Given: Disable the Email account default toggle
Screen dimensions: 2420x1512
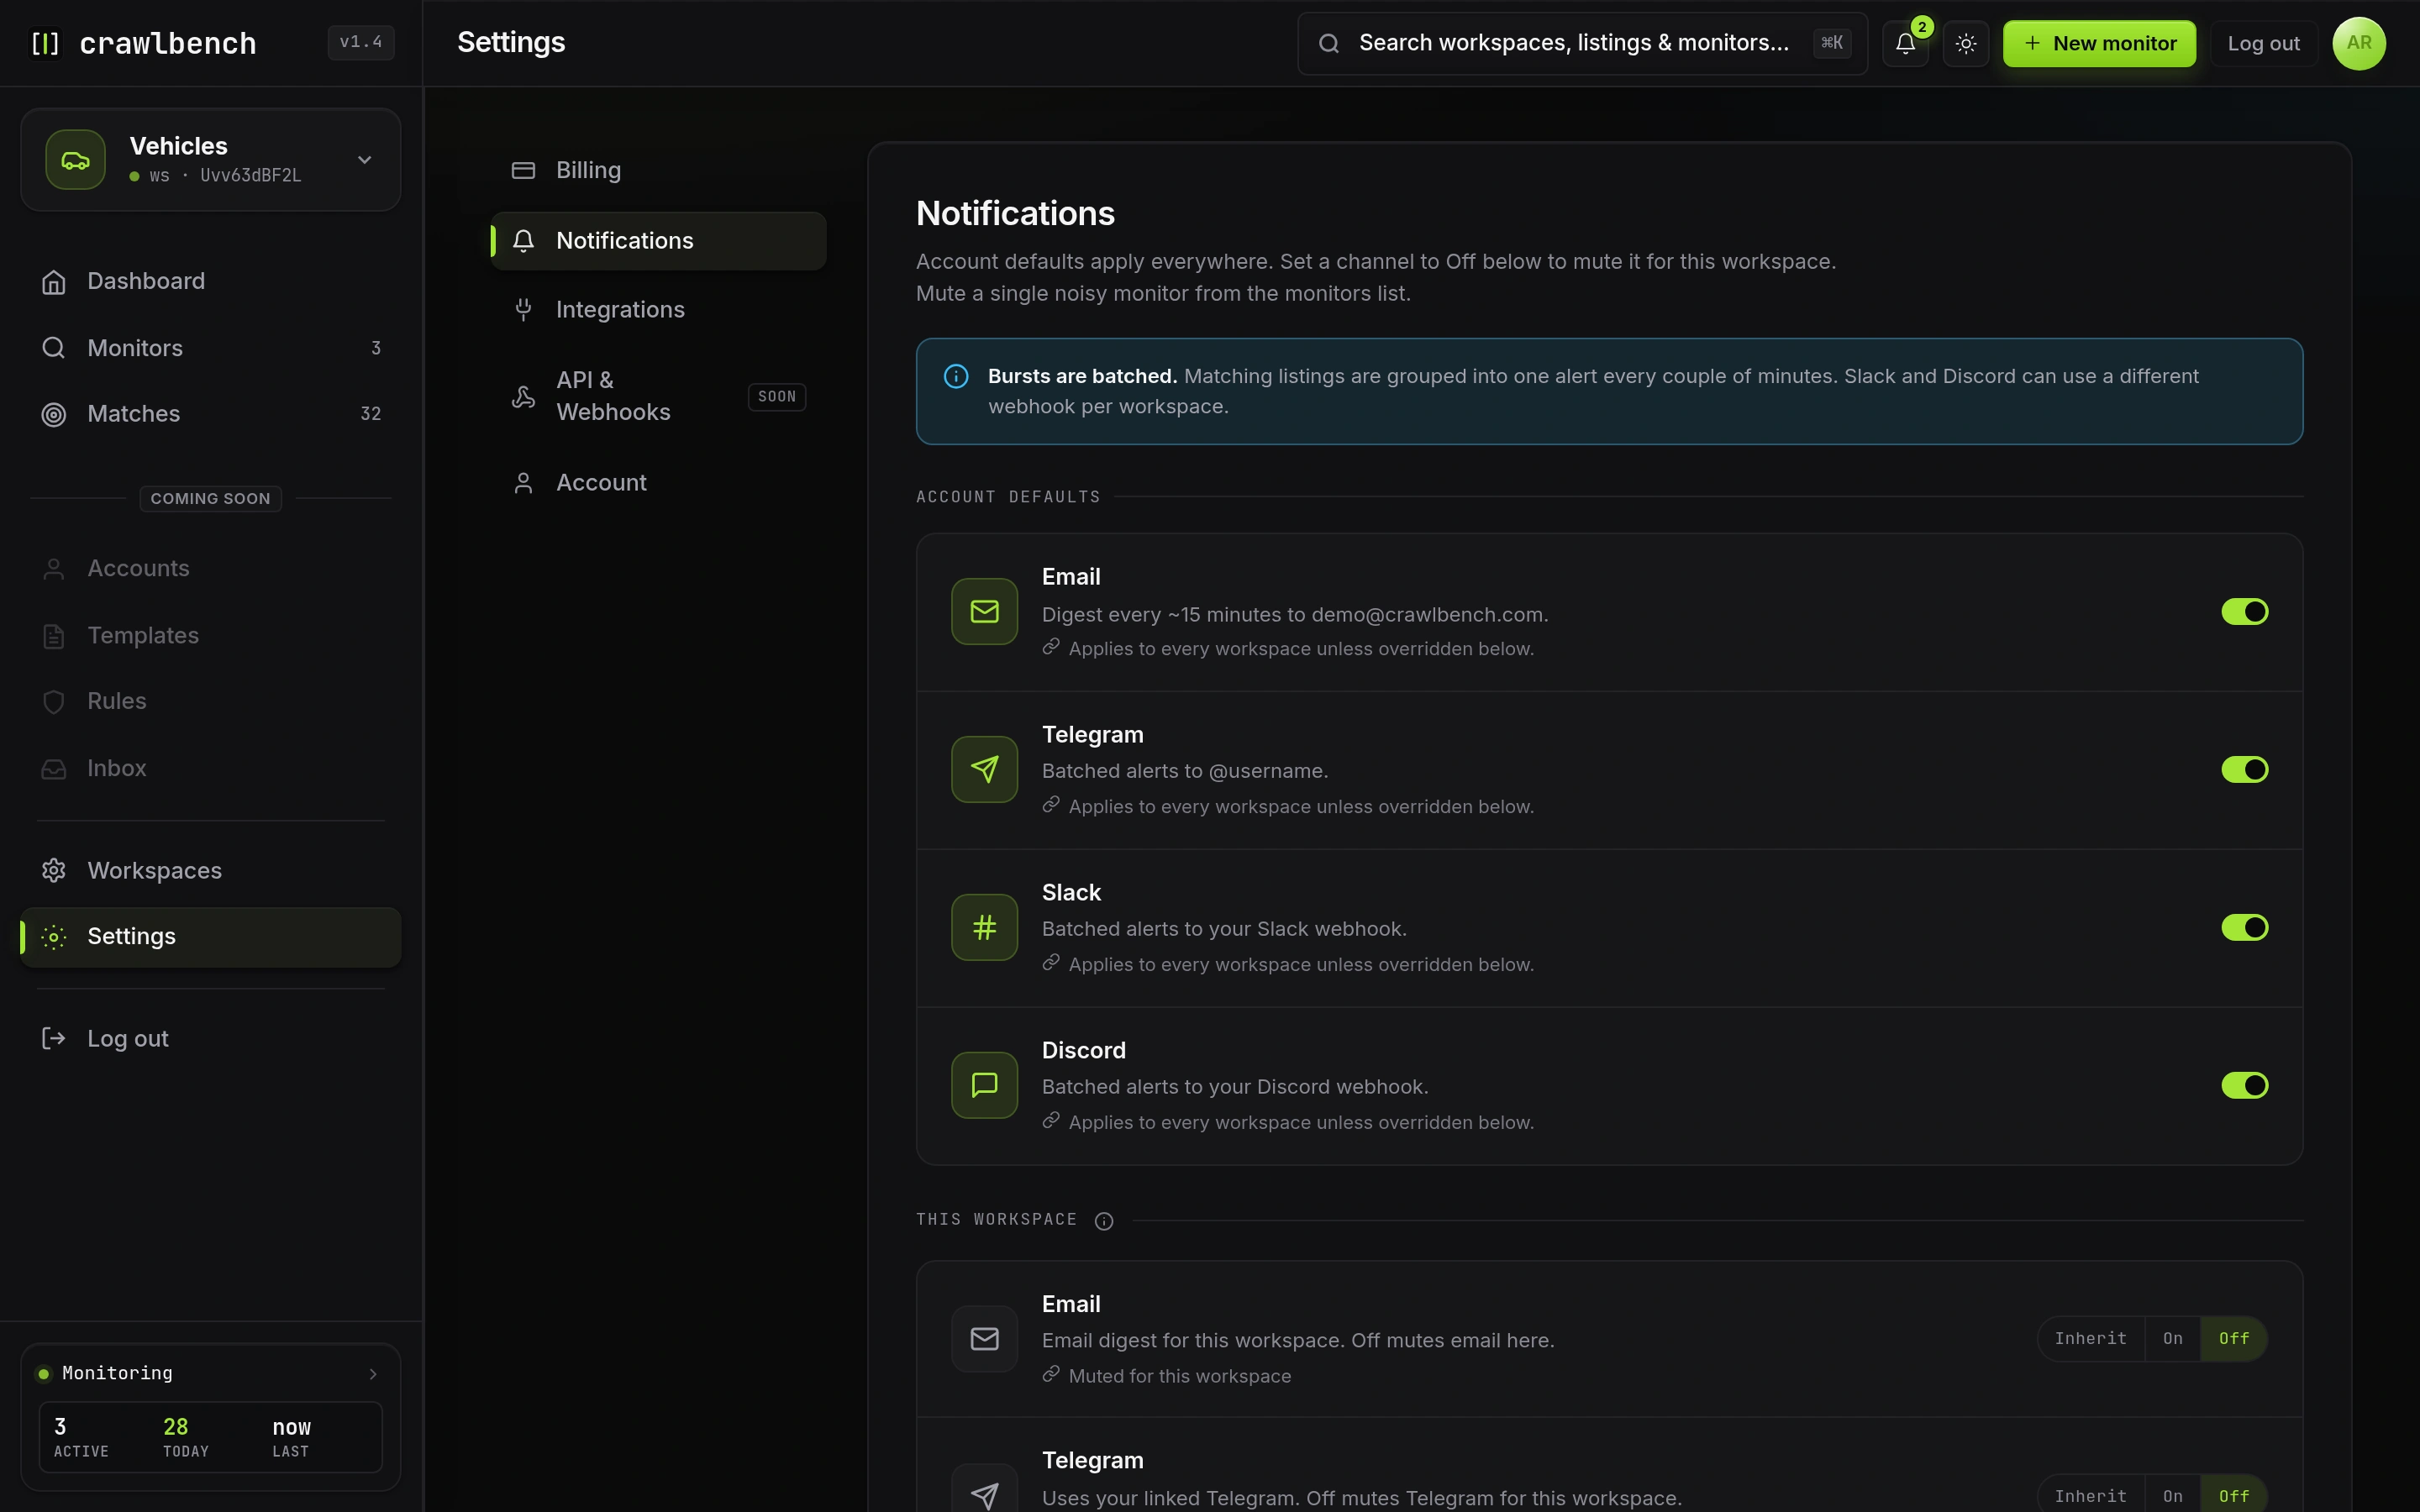Looking at the screenshot, I should pyautogui.click(x=2245, y=611).
